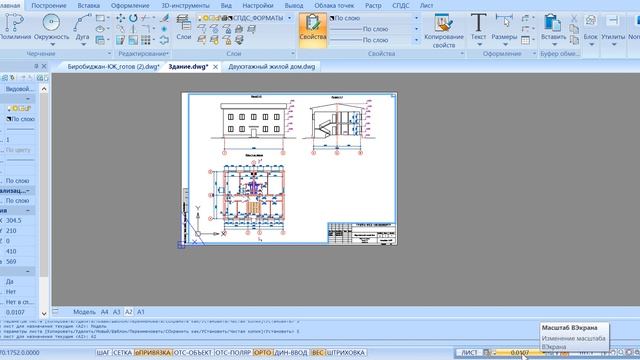640x360 pixels.
Task: Open the Слои layers manager
Action: click(x=184, y=27)
